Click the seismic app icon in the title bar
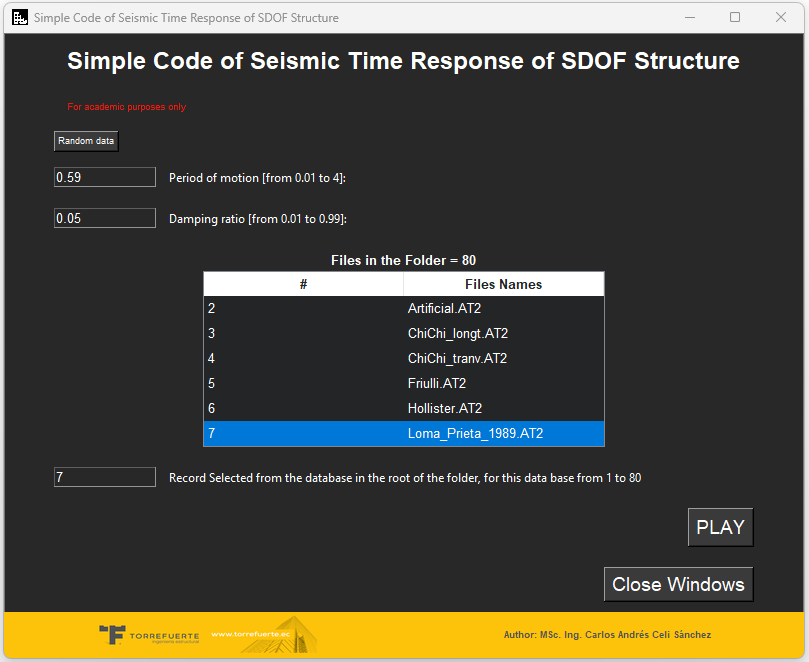809x662 pixels. 19,17
